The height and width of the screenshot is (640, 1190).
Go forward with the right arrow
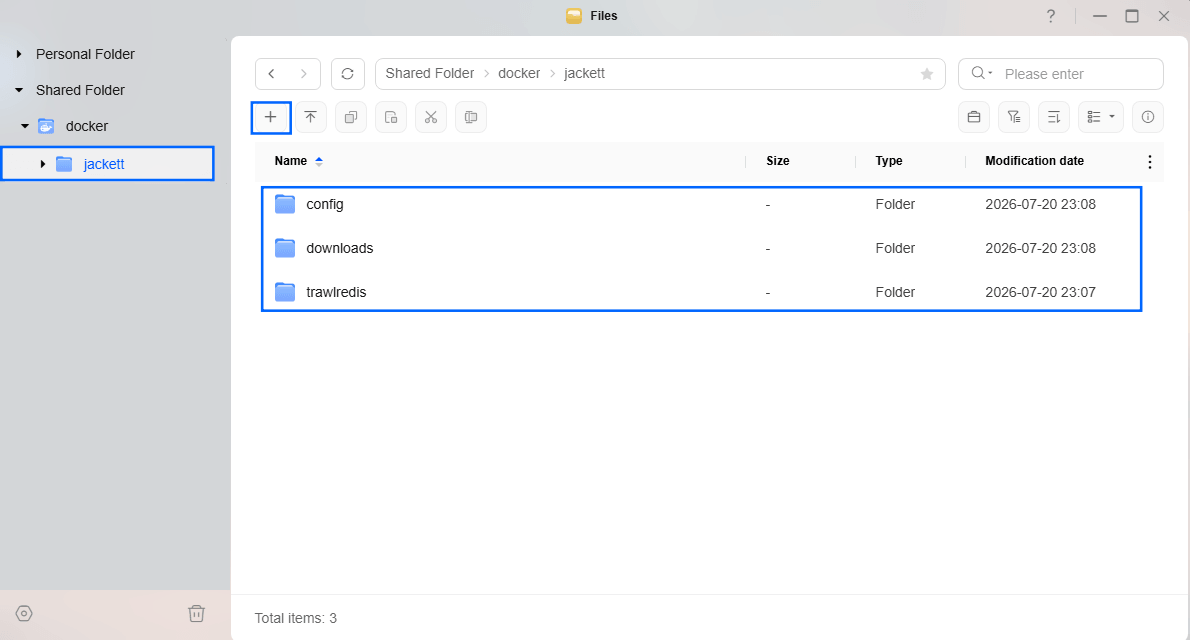pyautogui.click(x=304, y=74)
